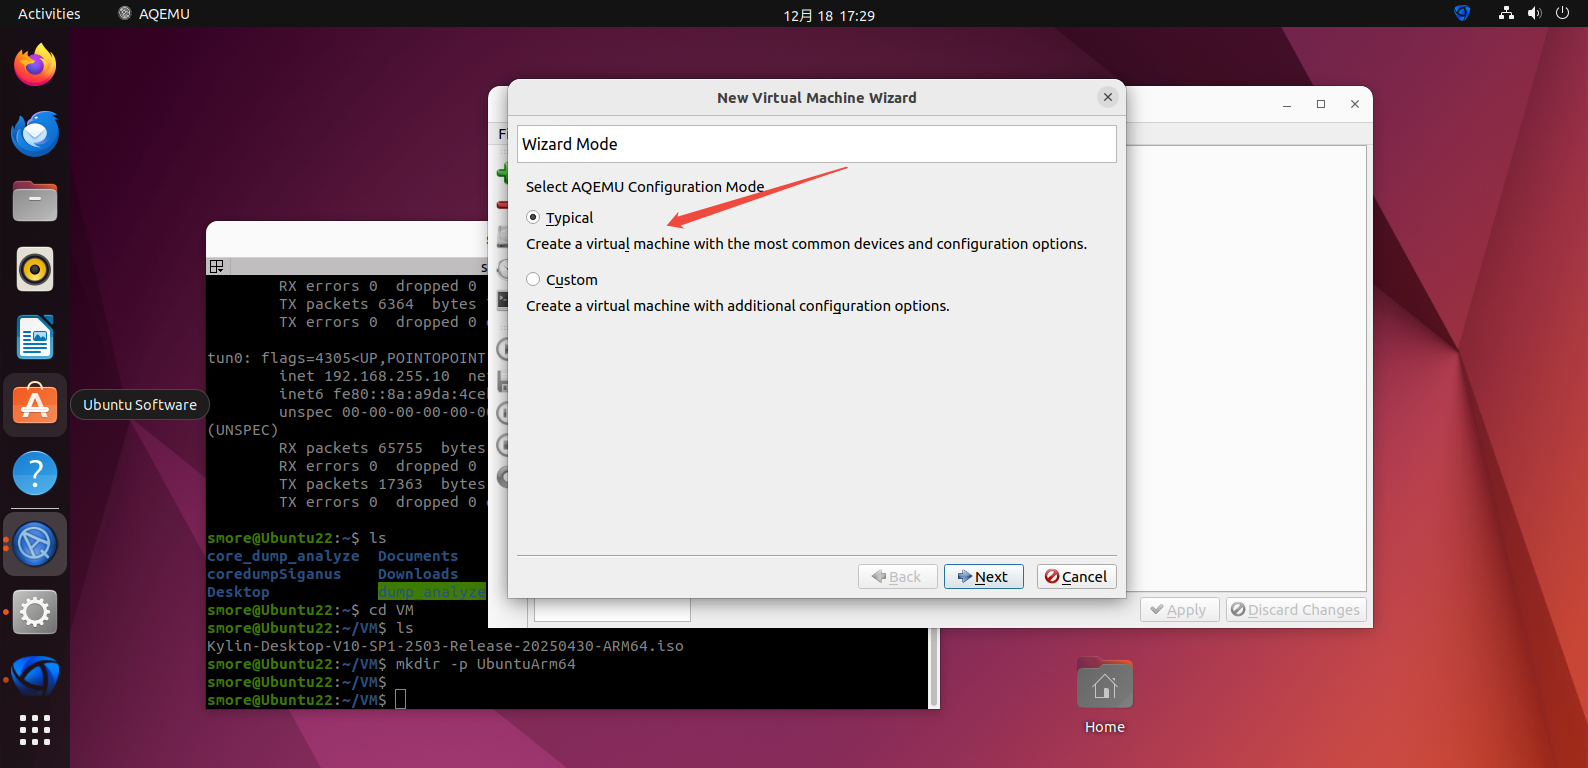The height and width of the screenshot is (768, 1588).
Task: Click "TX packets 17363" in the terminal
Action: pyautogui.click(x=351, y=484)
